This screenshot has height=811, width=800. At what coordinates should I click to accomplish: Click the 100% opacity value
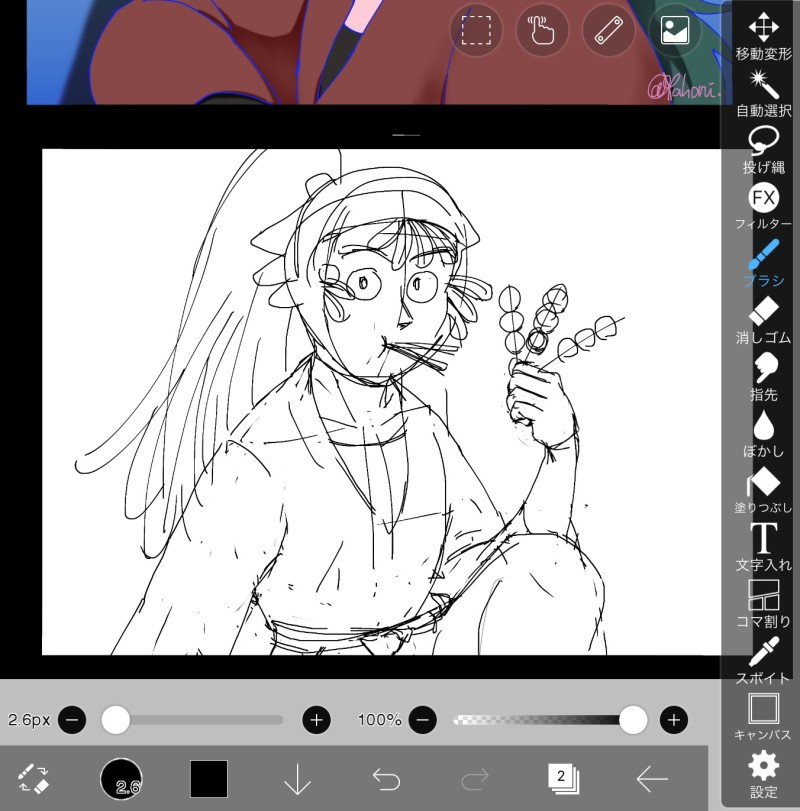(x=379, y=719)
